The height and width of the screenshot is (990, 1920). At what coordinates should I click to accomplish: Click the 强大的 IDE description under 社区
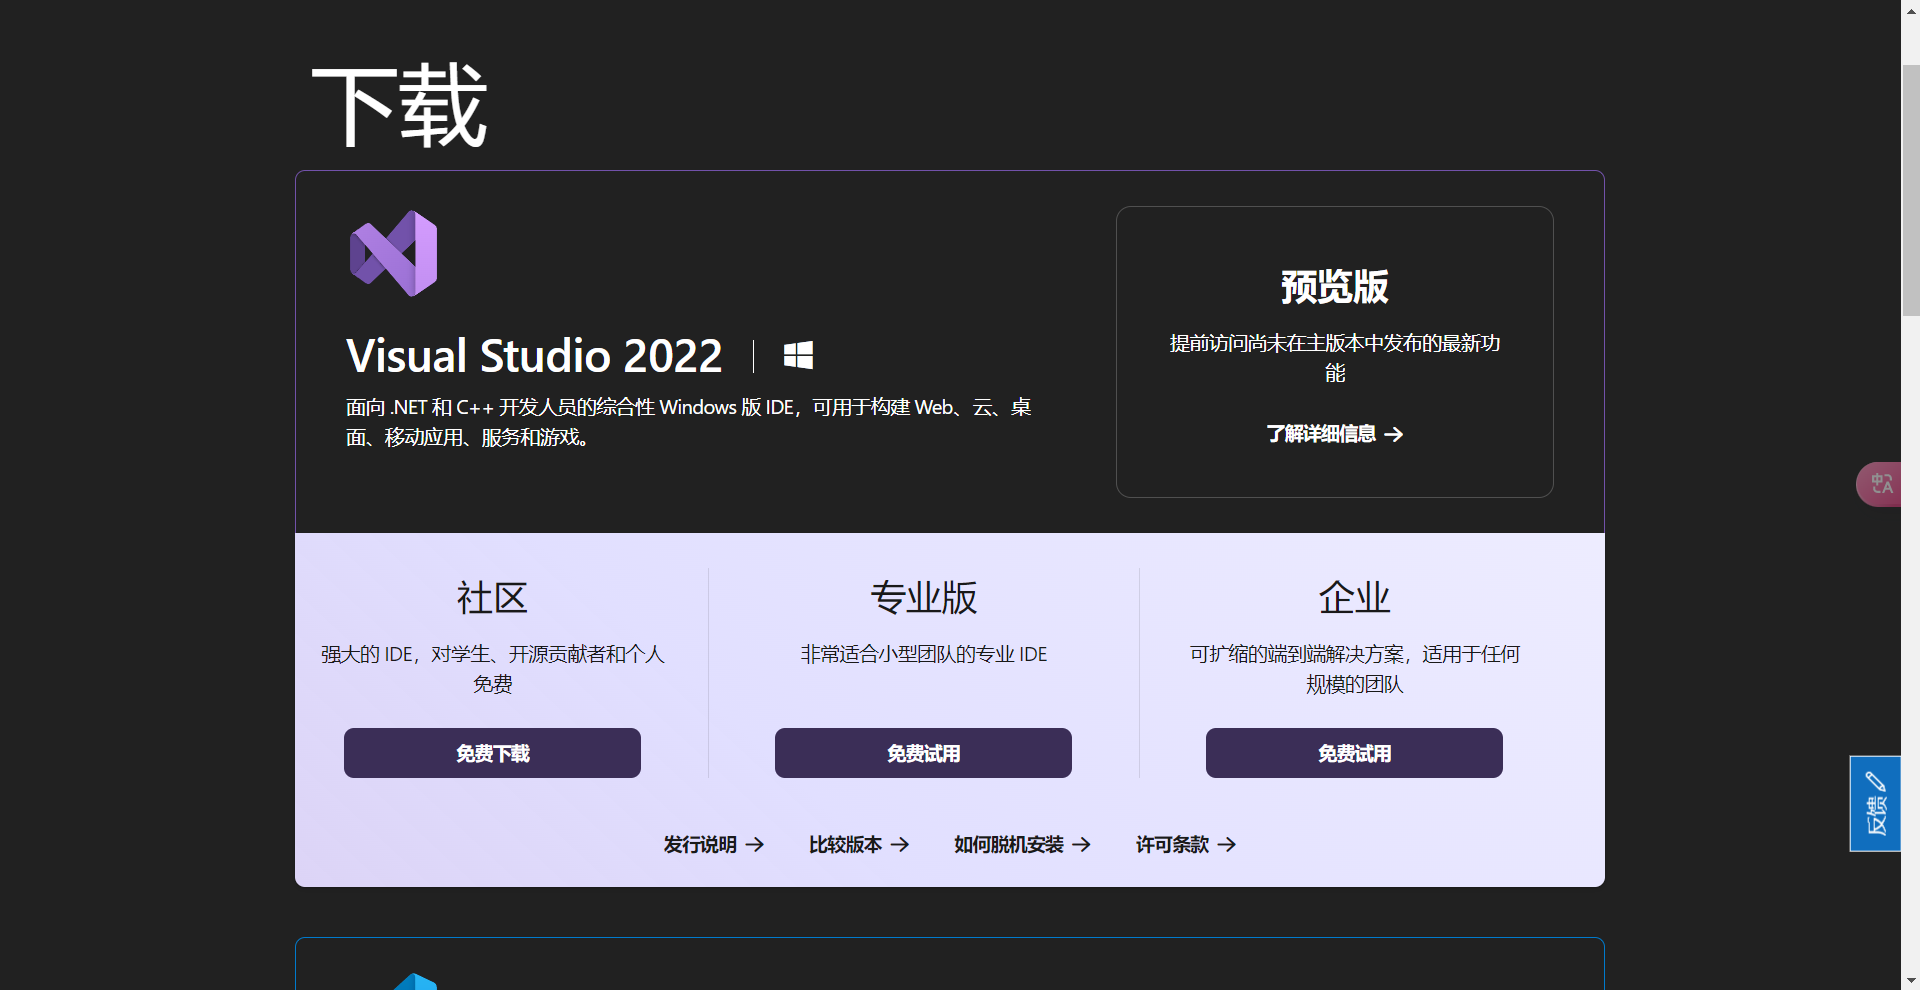click(492, 669)
